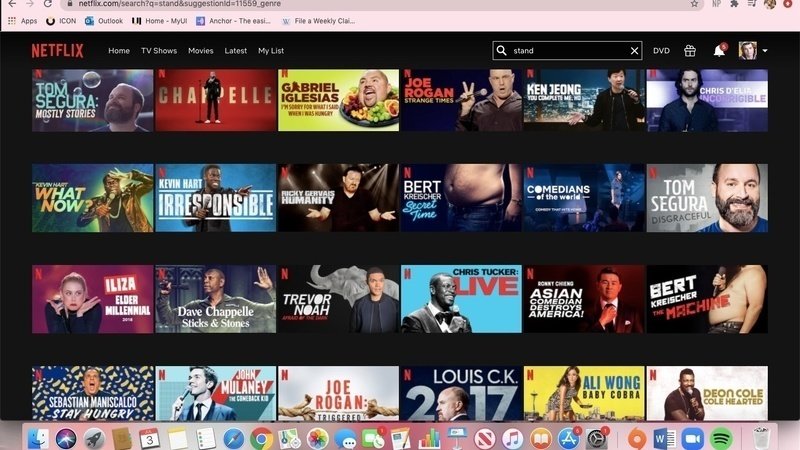The height and width of the screenshot is (450, 800).
Task: Open the Zoom app in the dock
Action: pos(692,438)
